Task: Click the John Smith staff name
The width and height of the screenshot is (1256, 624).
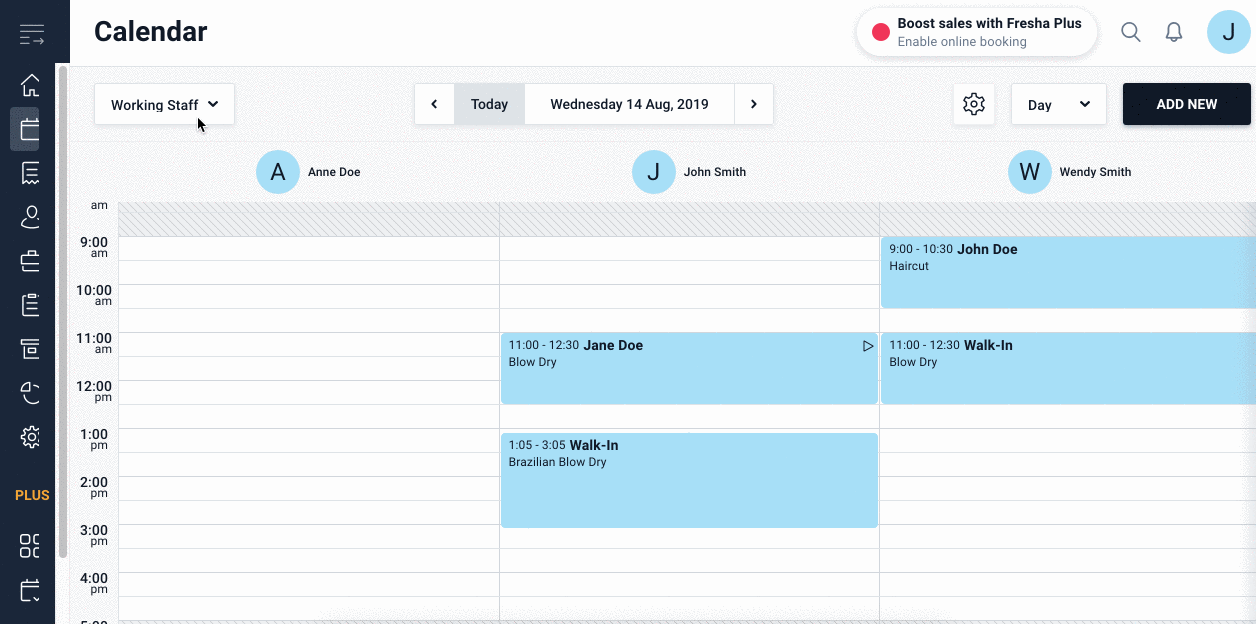Action: (x=715, y=172)
